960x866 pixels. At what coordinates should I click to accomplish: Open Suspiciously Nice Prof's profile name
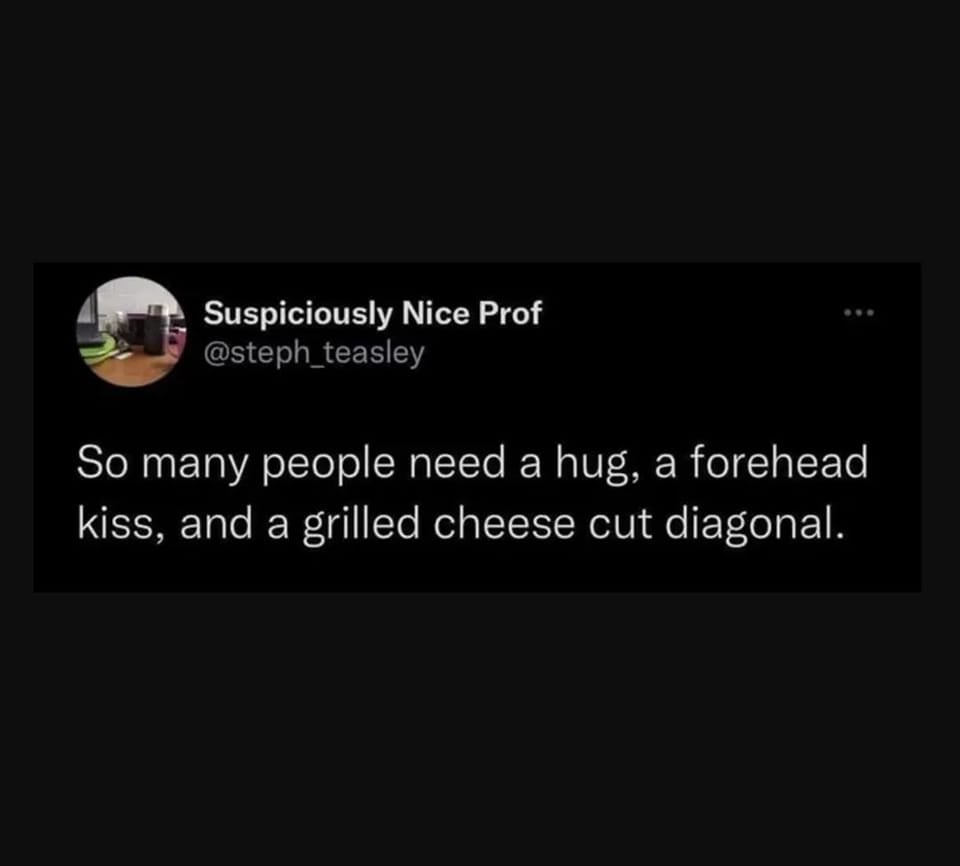click(x=373, y=314)
